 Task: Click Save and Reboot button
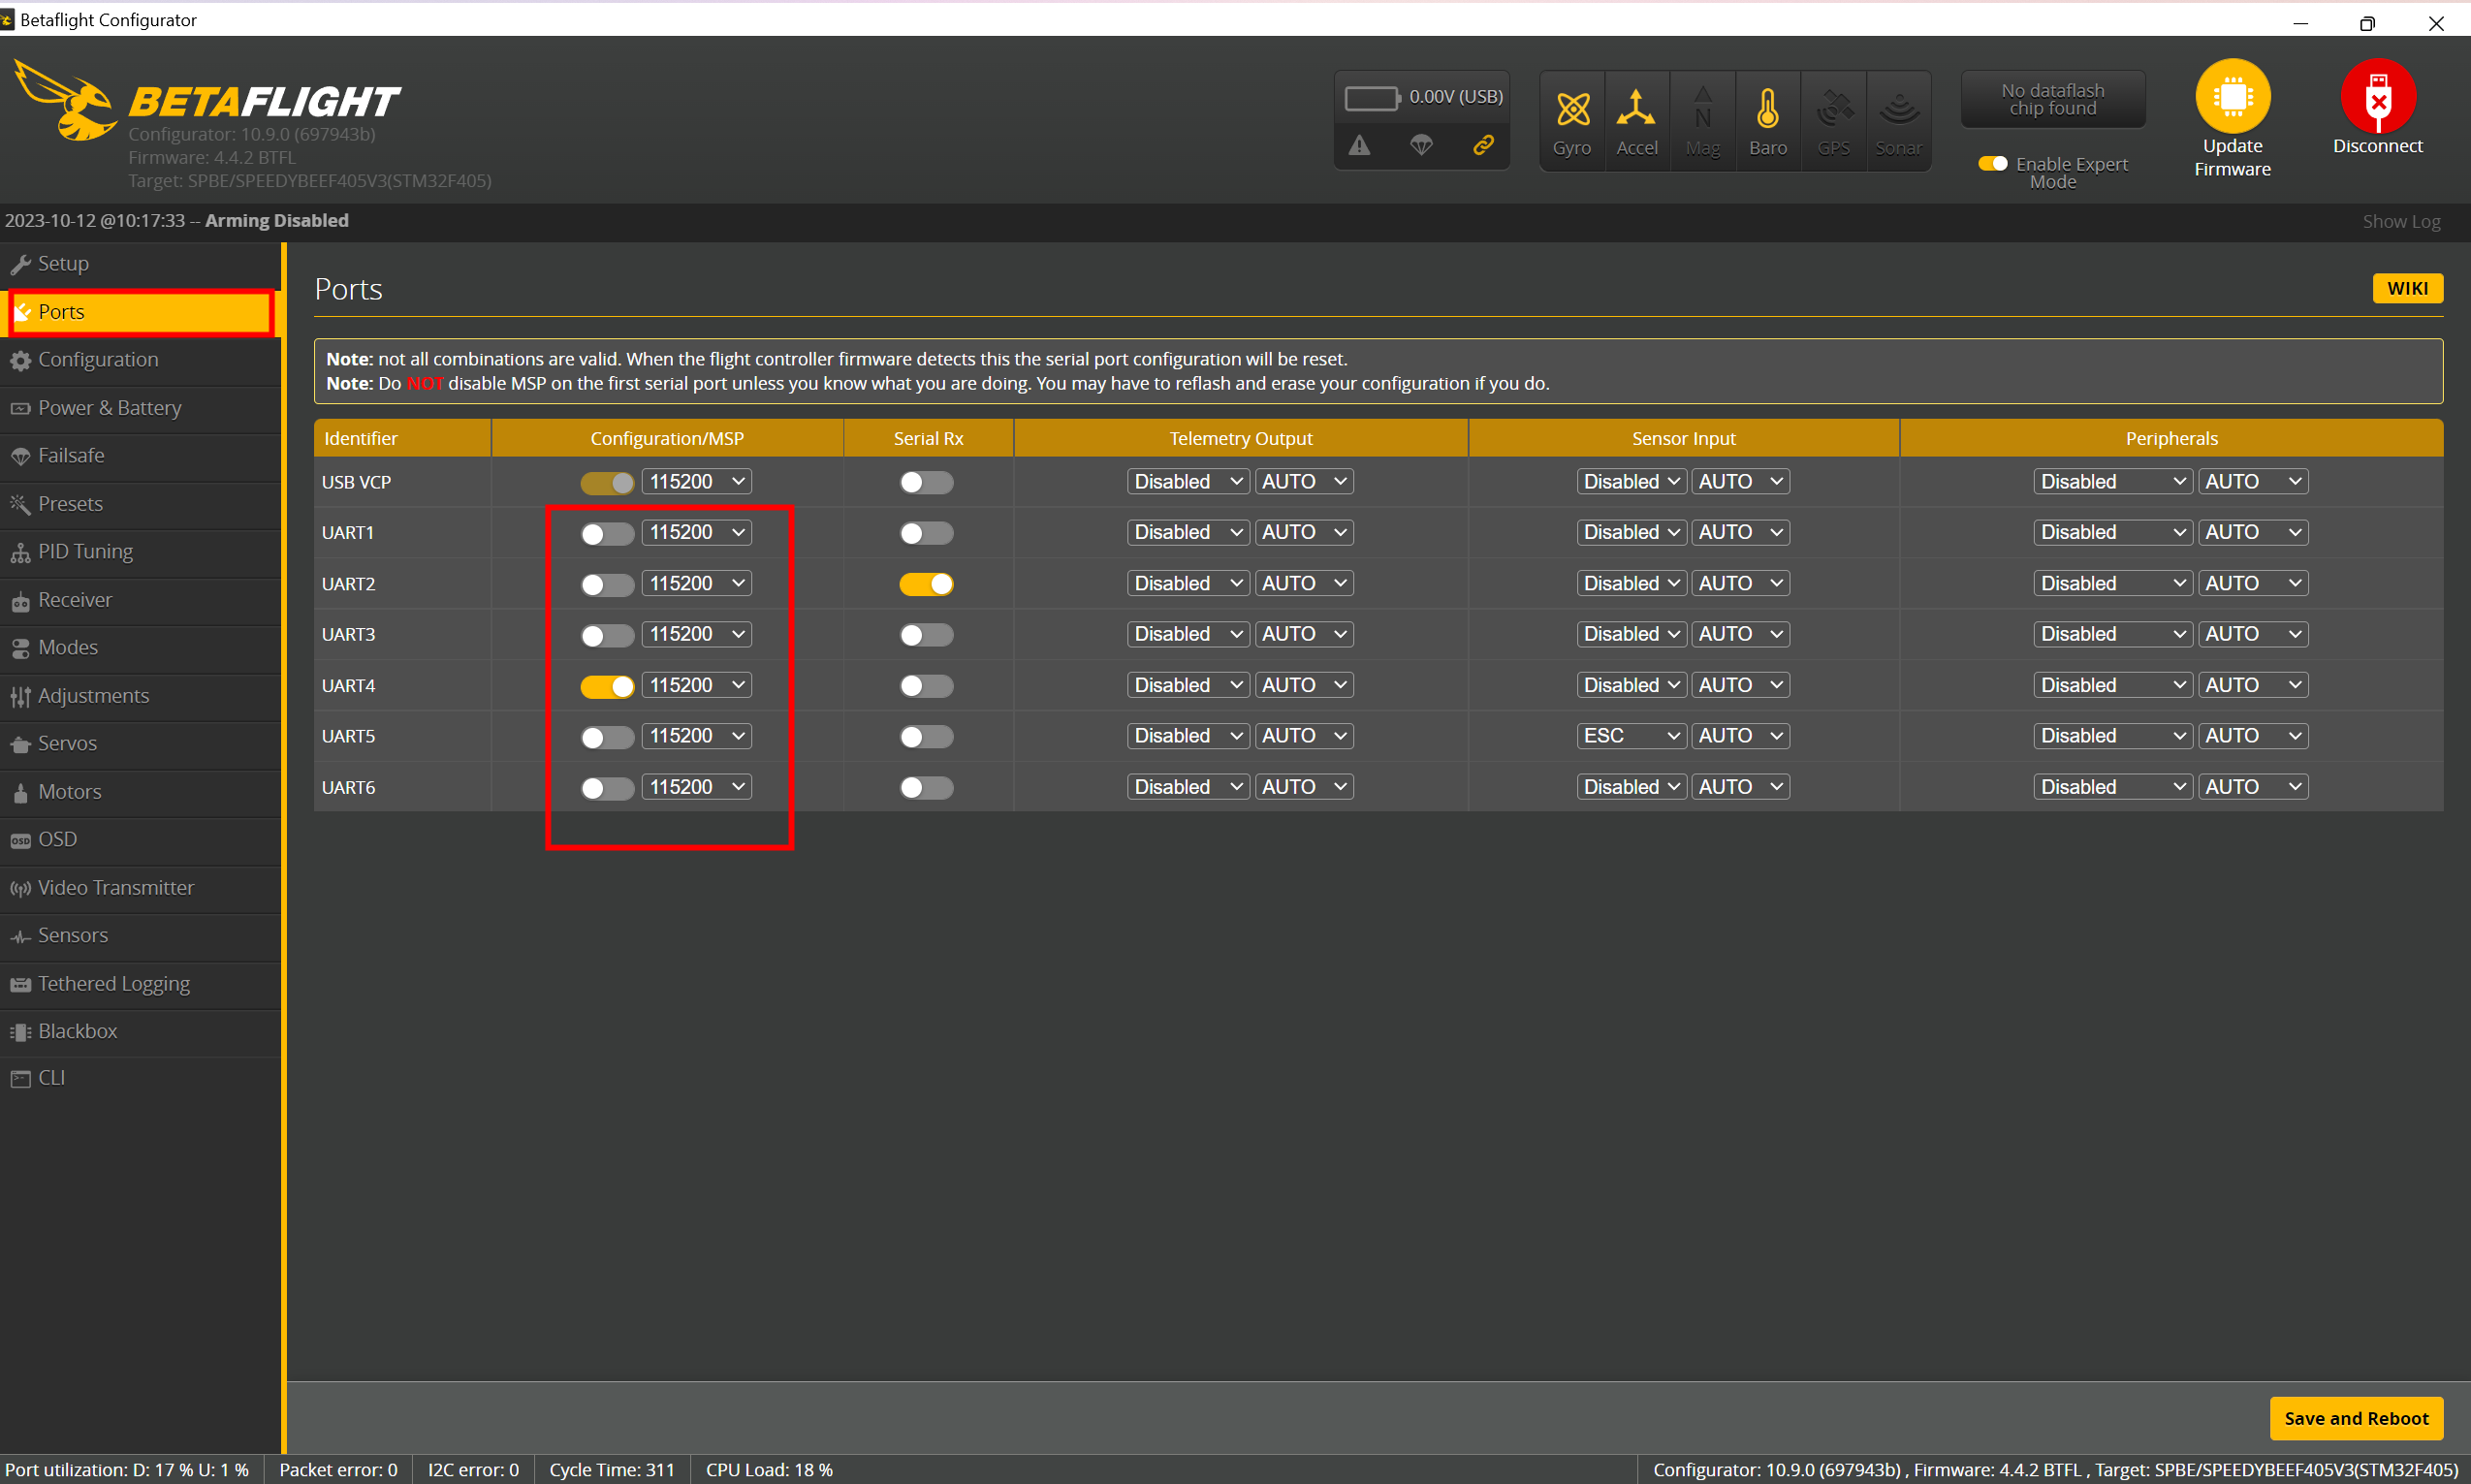[2355, 1418]
